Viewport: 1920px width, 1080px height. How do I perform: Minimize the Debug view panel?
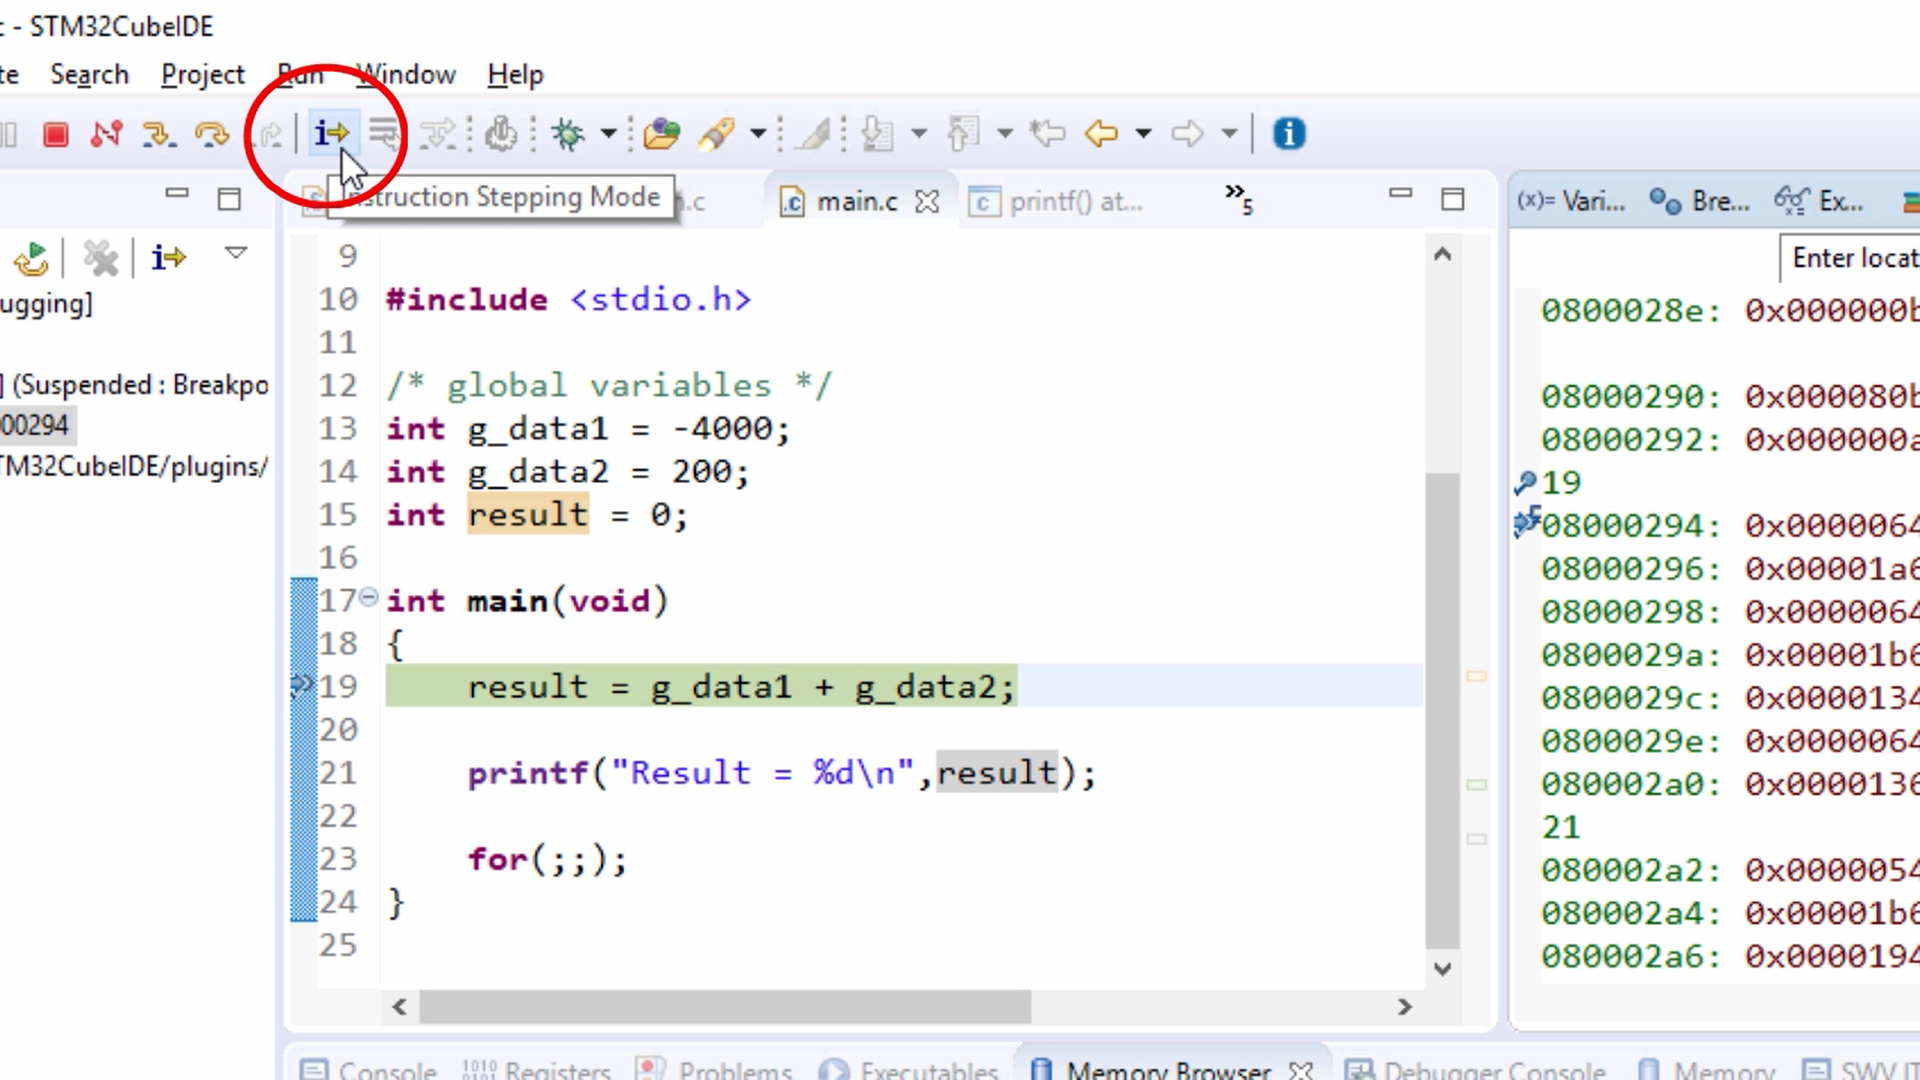pyautogui.click(x=177, y=194)
